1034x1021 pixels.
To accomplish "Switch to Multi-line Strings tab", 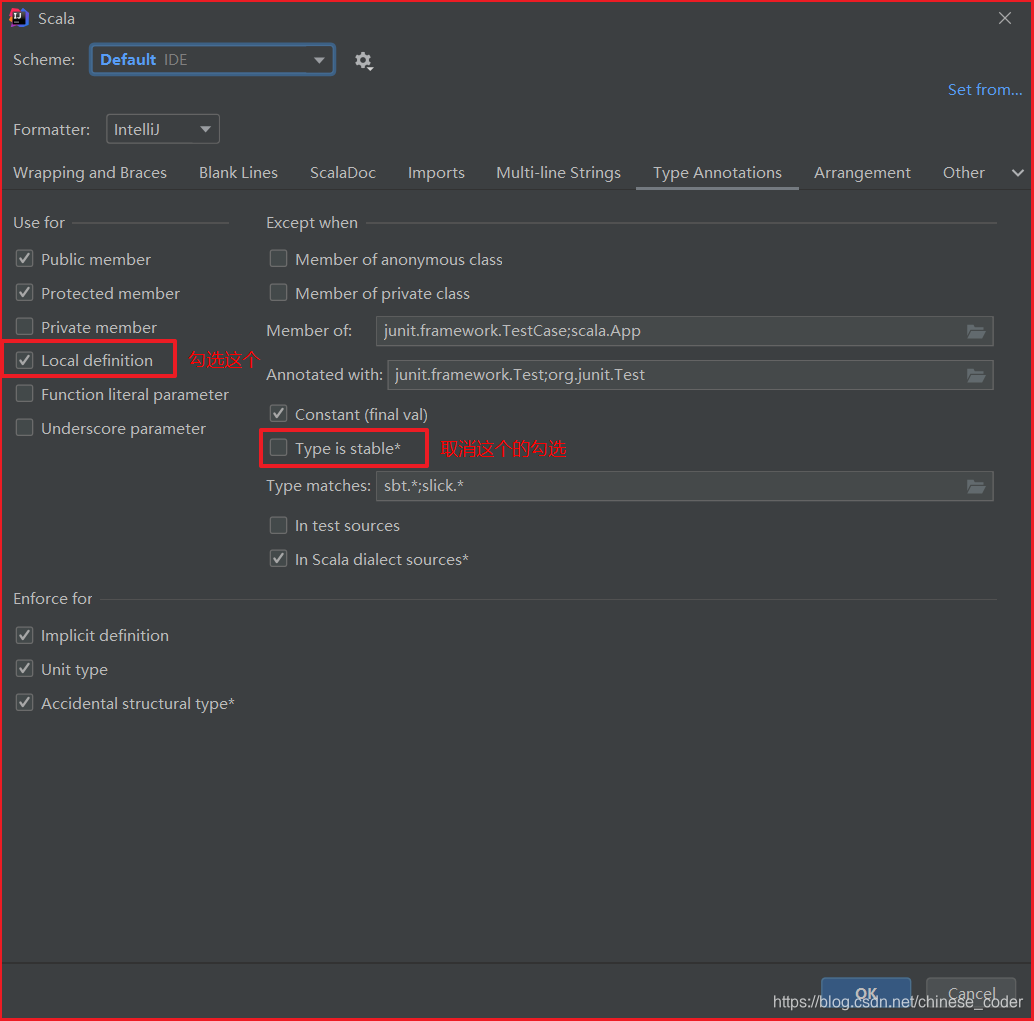I will (x=558, y=173).
